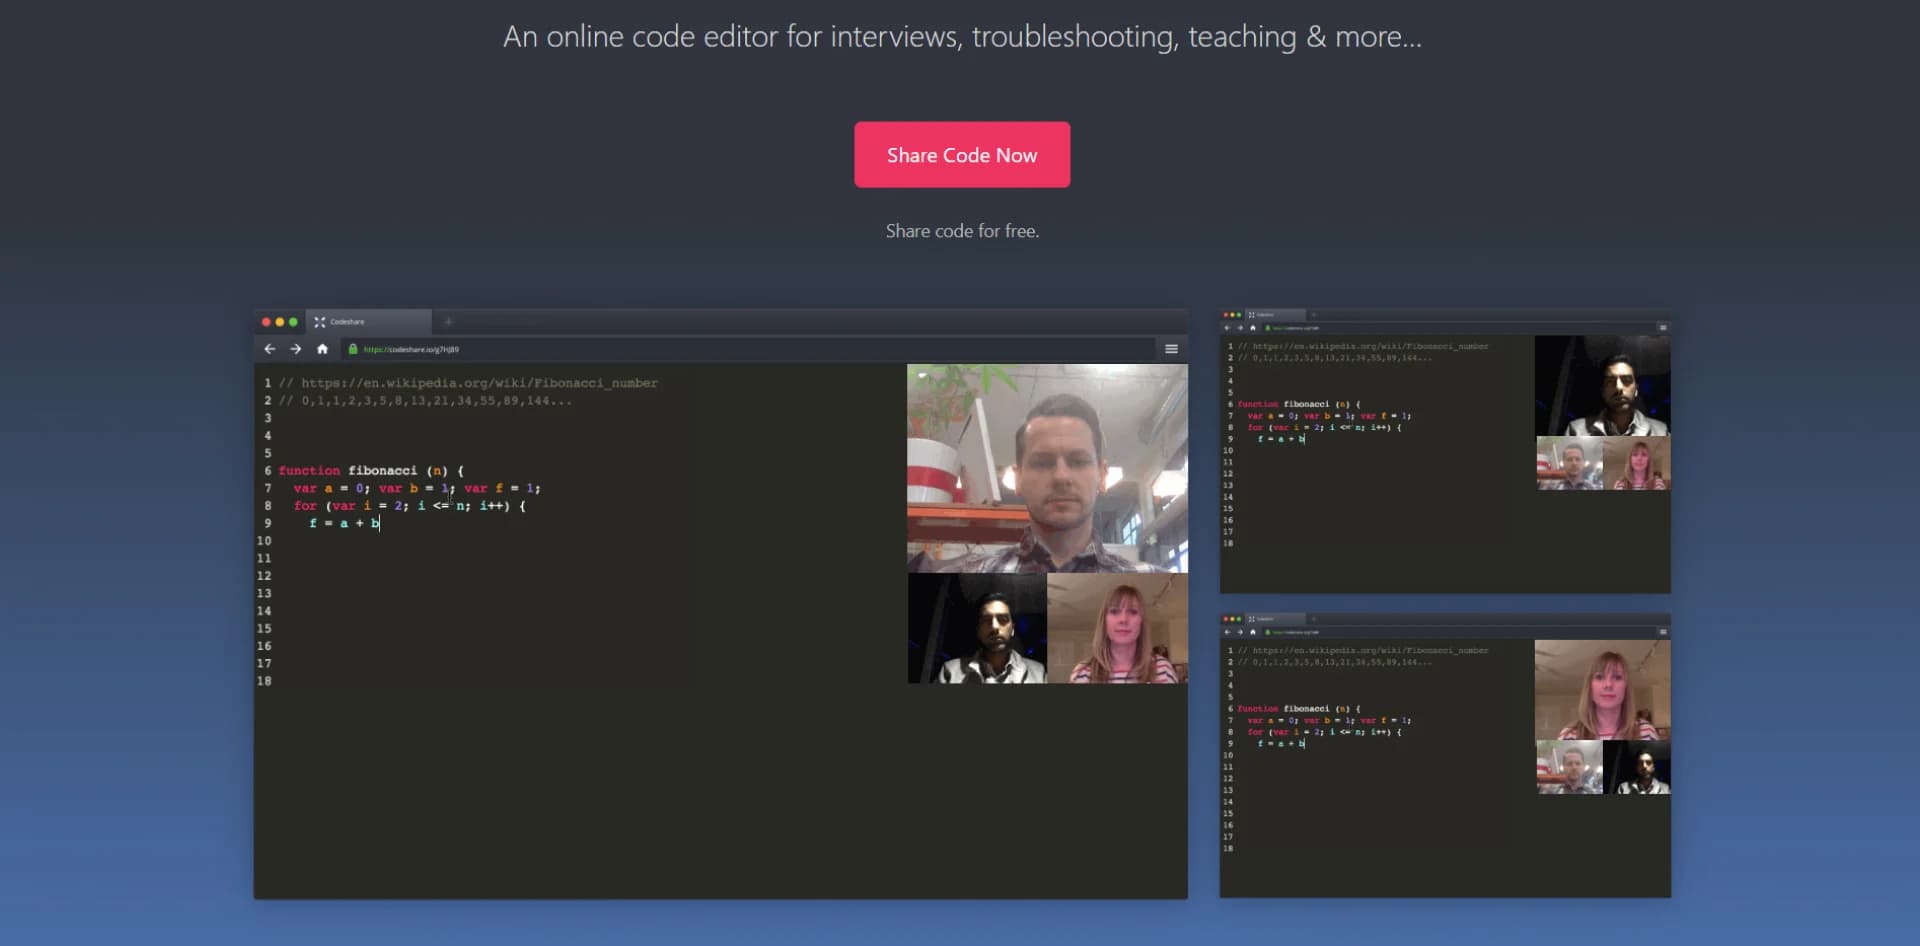This screenshot has height=946, width=1920.
Task: Click the largest video feed in the big mockup
Action: [1046, 468]
